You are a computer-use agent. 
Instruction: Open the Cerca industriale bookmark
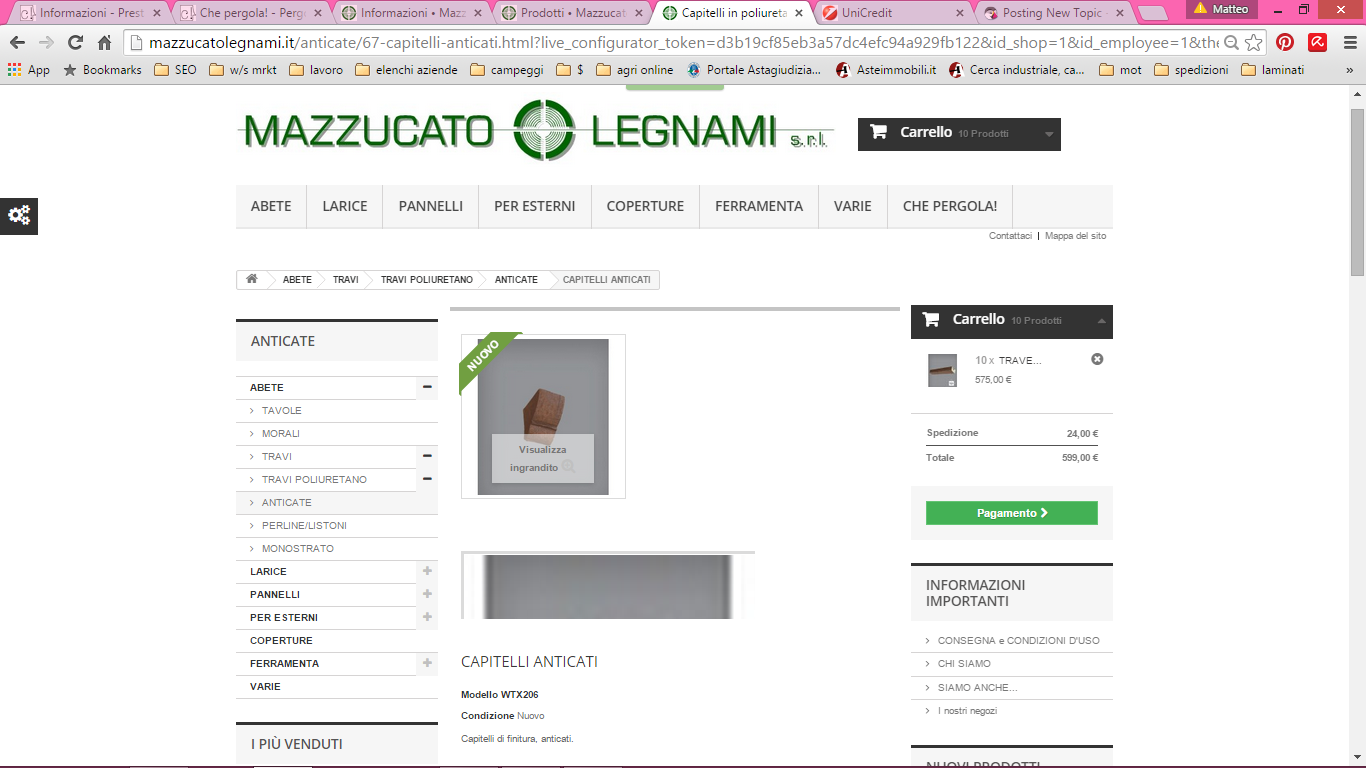[x=1016, y=70]
